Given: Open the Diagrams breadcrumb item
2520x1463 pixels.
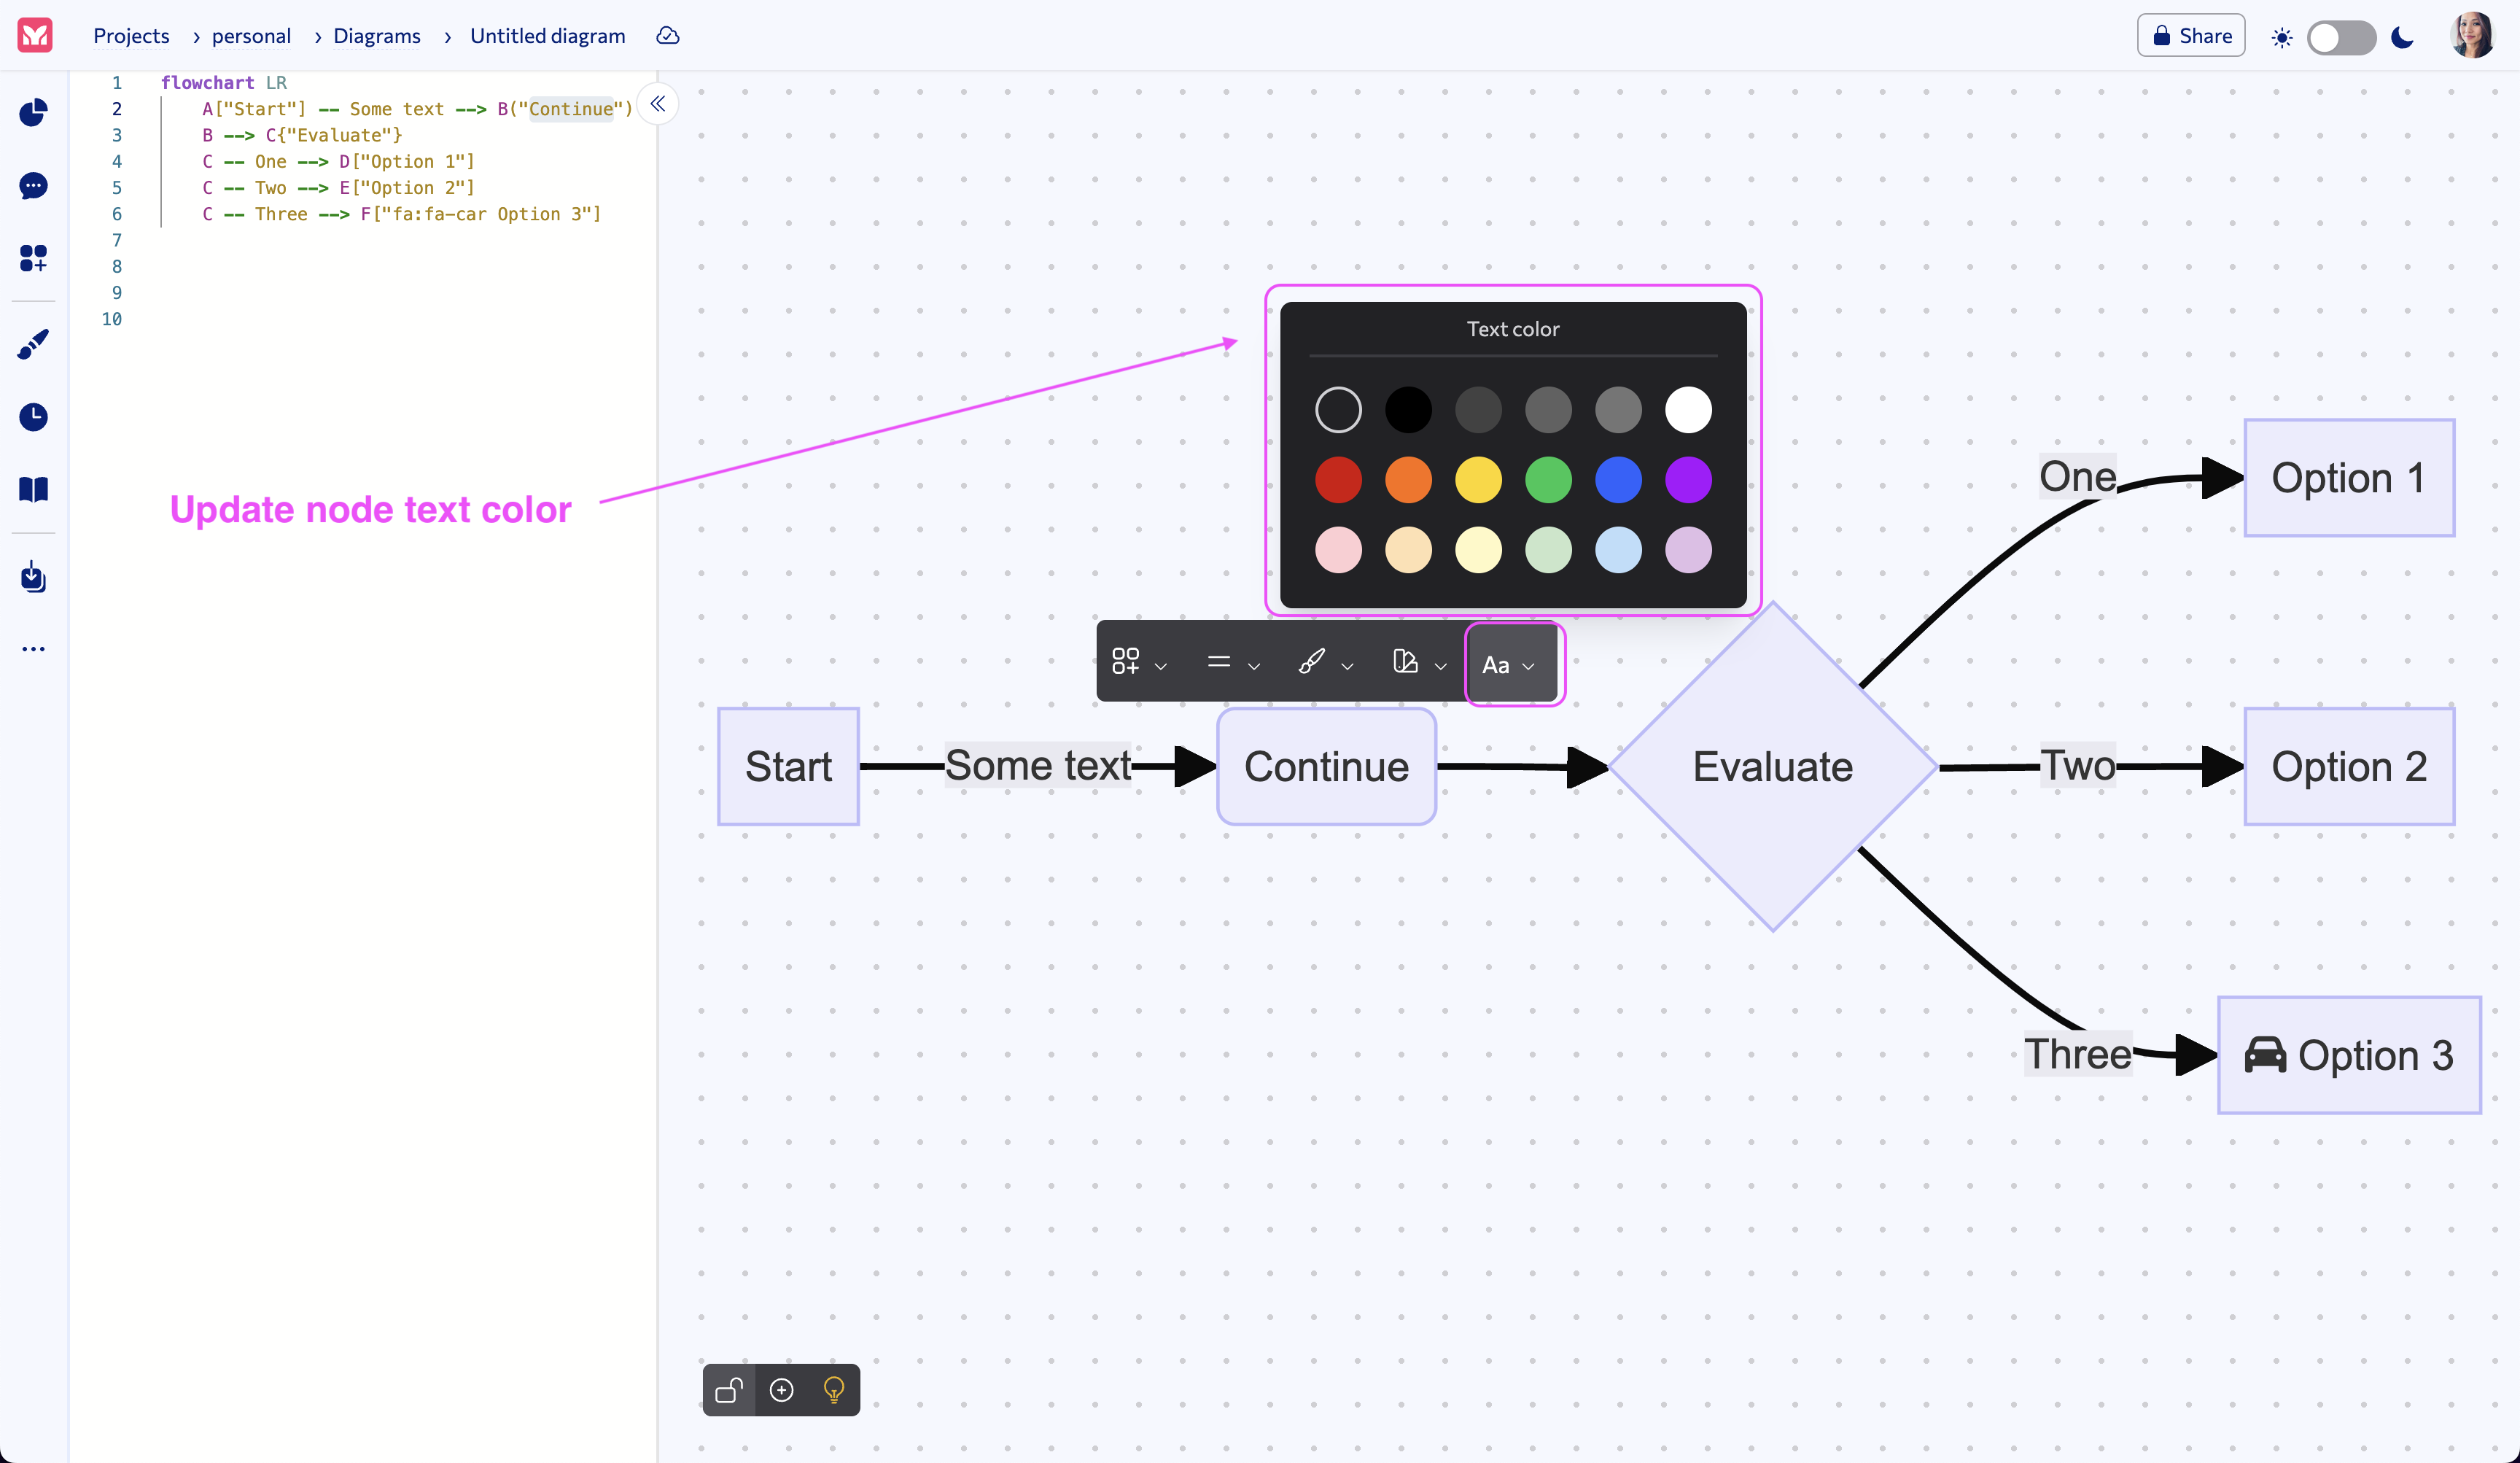Looking at the screenshot, I should (377, 36).
